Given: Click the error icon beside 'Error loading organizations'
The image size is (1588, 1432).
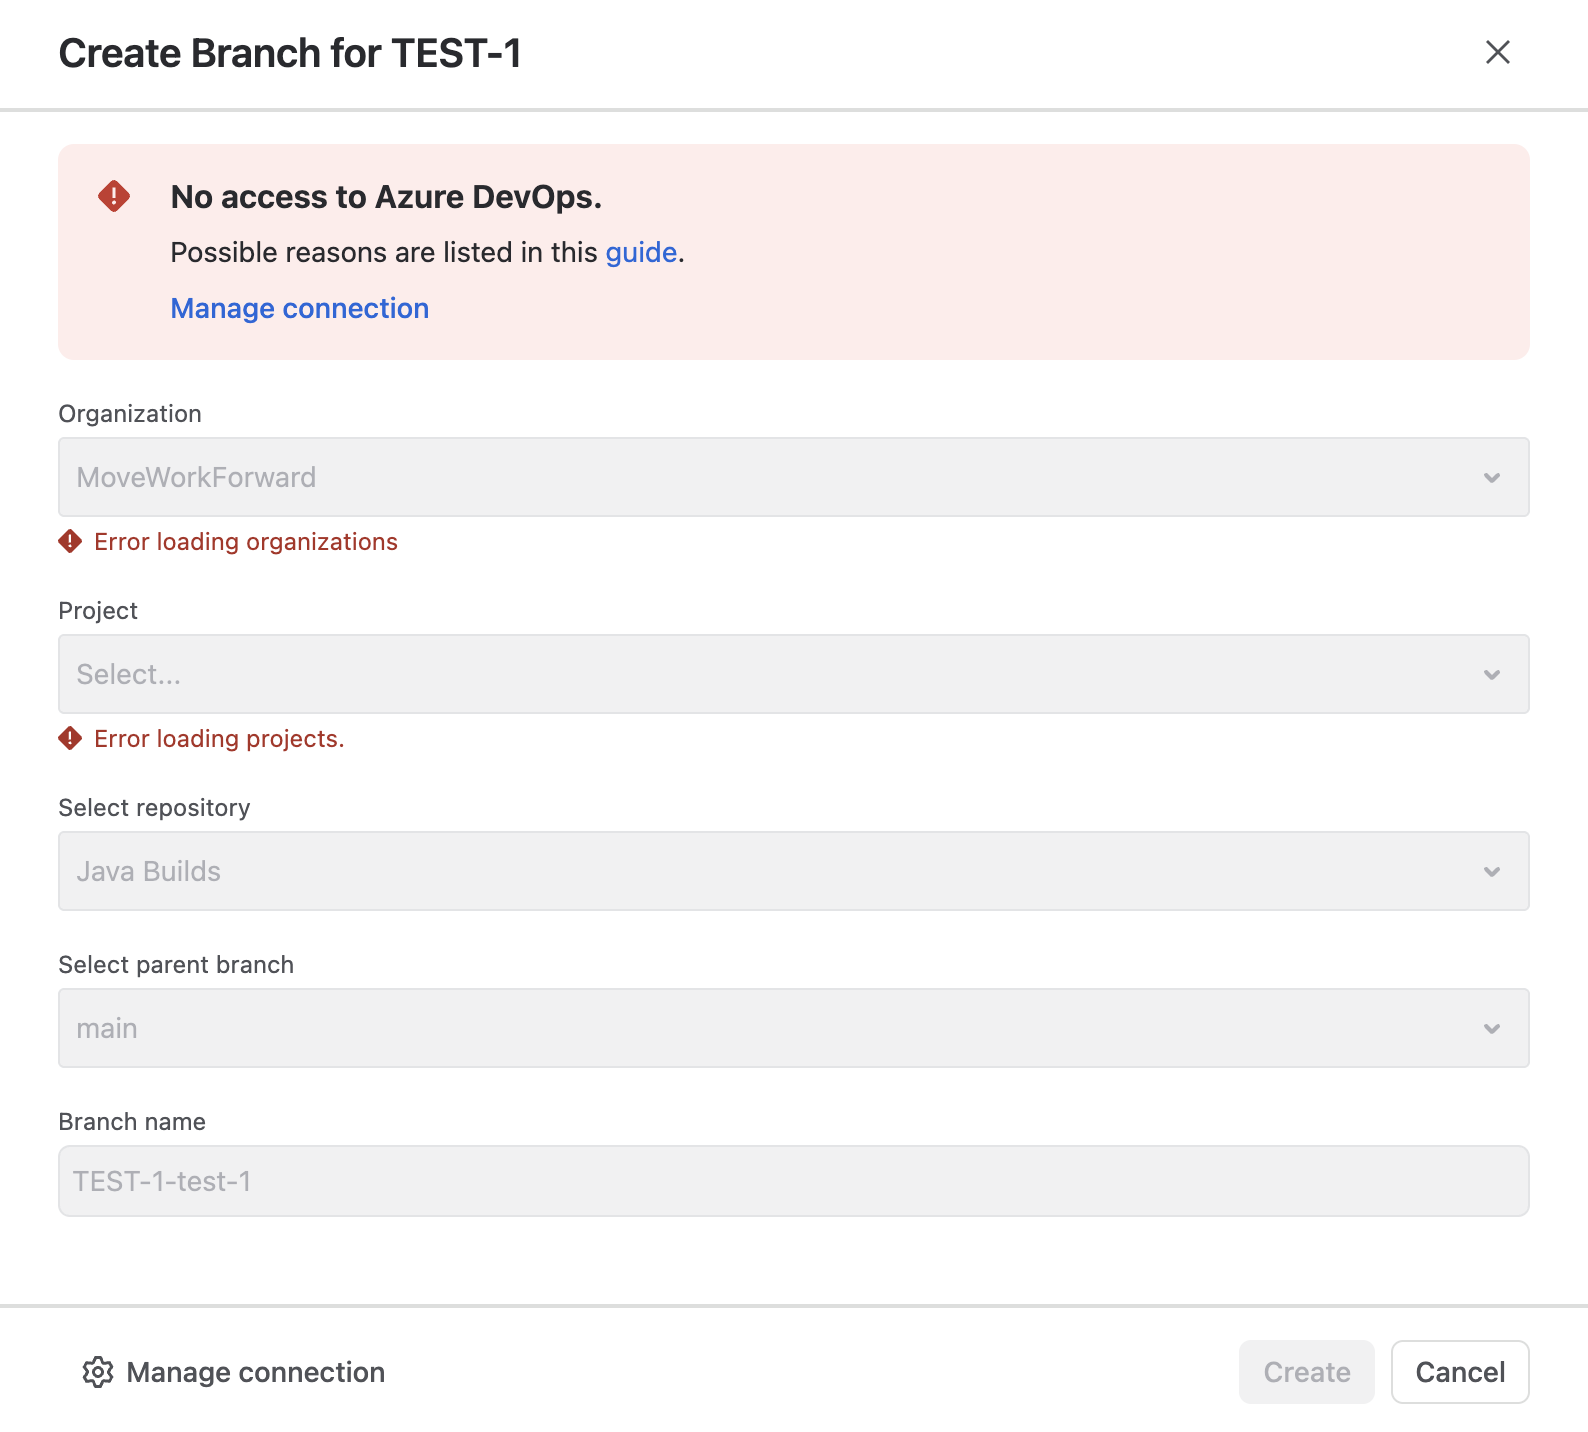Looking at the screenshot, I should click(x=70, y=541).
